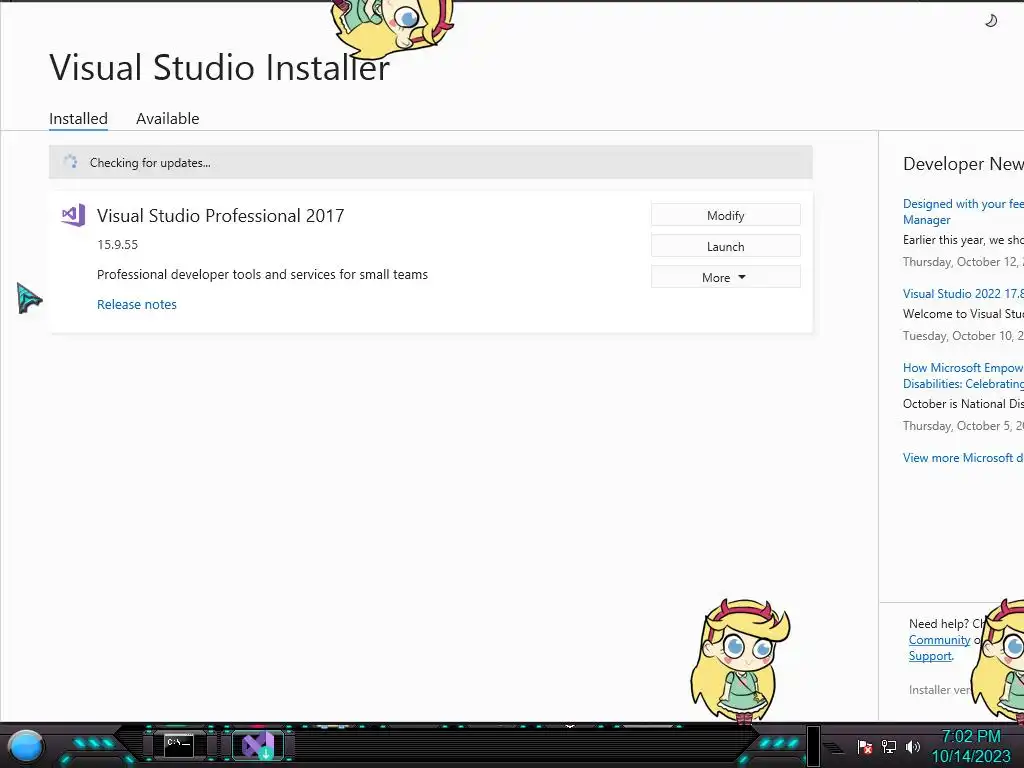
Task: Click the Visual Studio Professional purple logo
Action: tap(73, 216)
